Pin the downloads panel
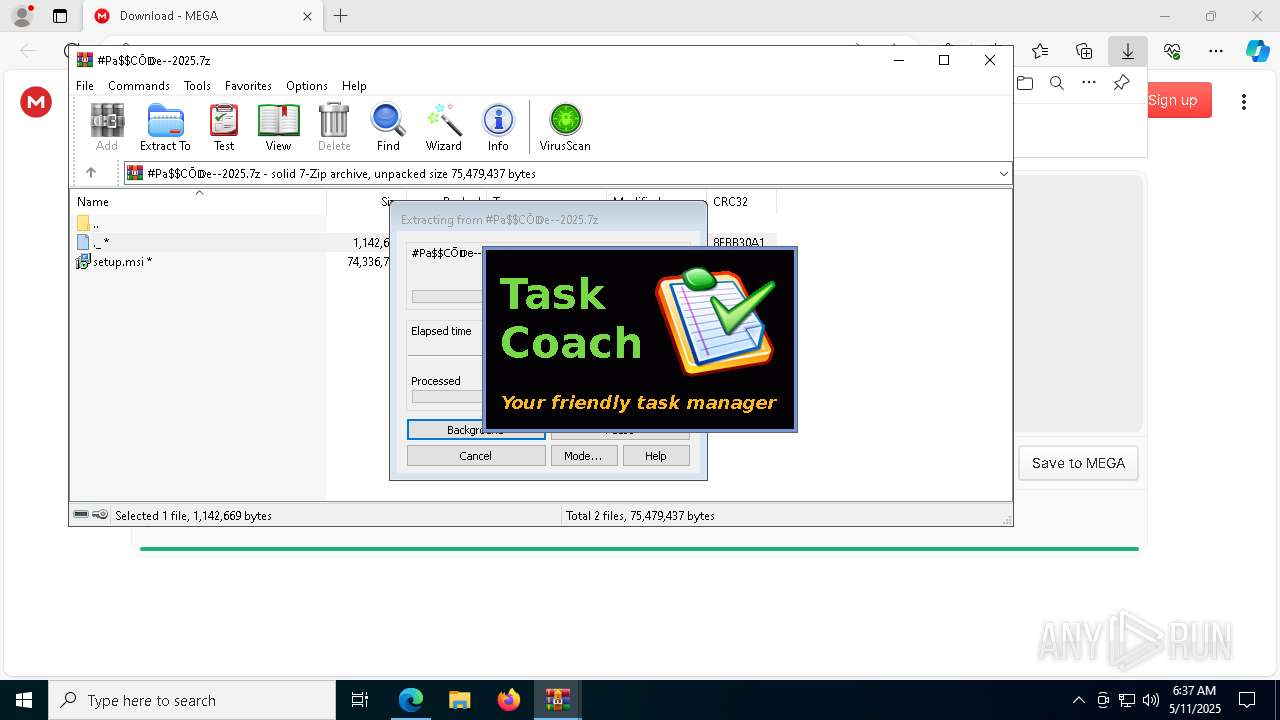This screenshot has width=1280, height=720. 1122,83
